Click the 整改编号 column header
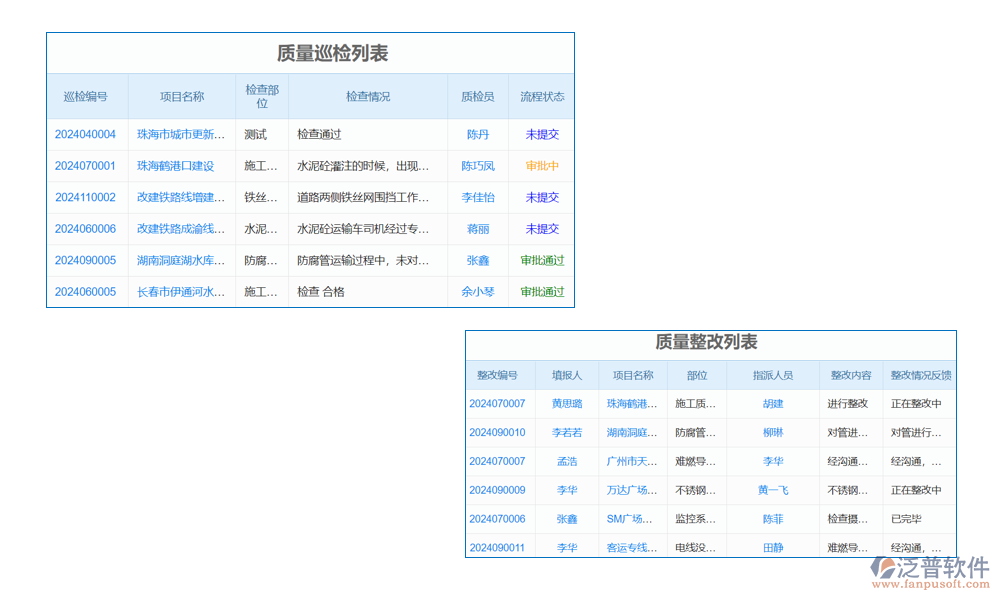This screenshot has height=600, width=1000. click(x=497, y=375)
